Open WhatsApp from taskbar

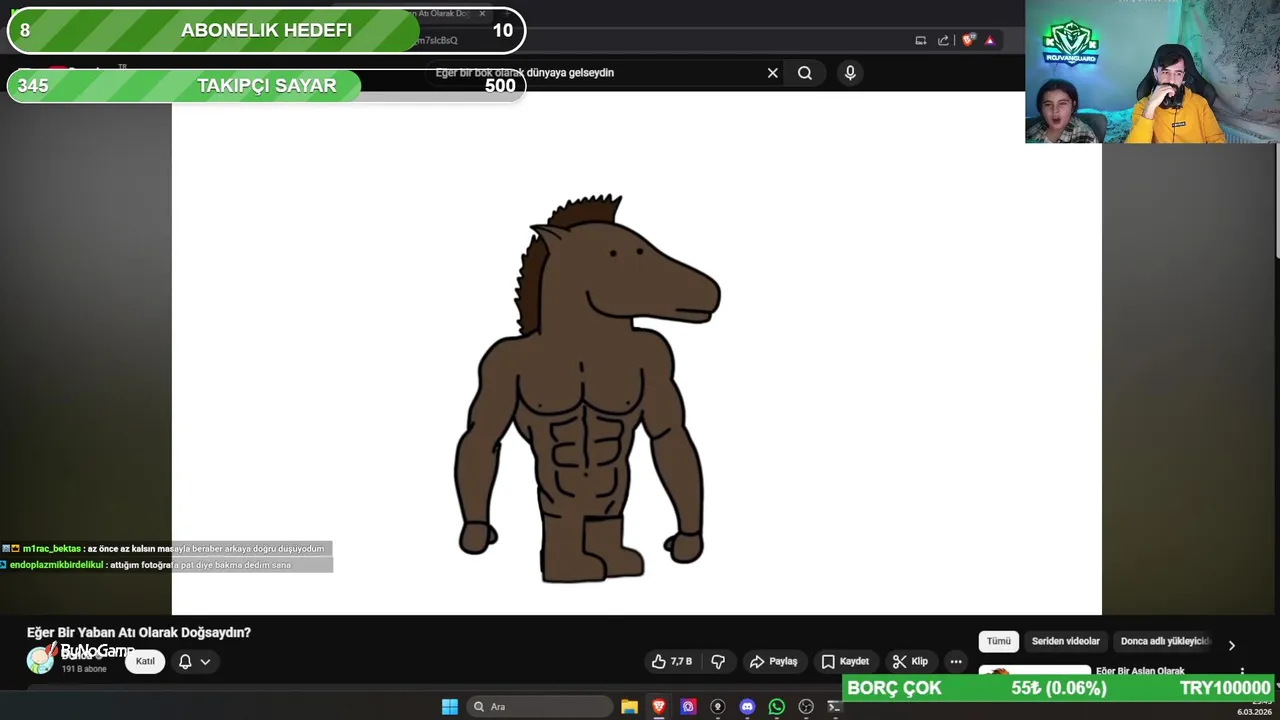tap(777, 707)
